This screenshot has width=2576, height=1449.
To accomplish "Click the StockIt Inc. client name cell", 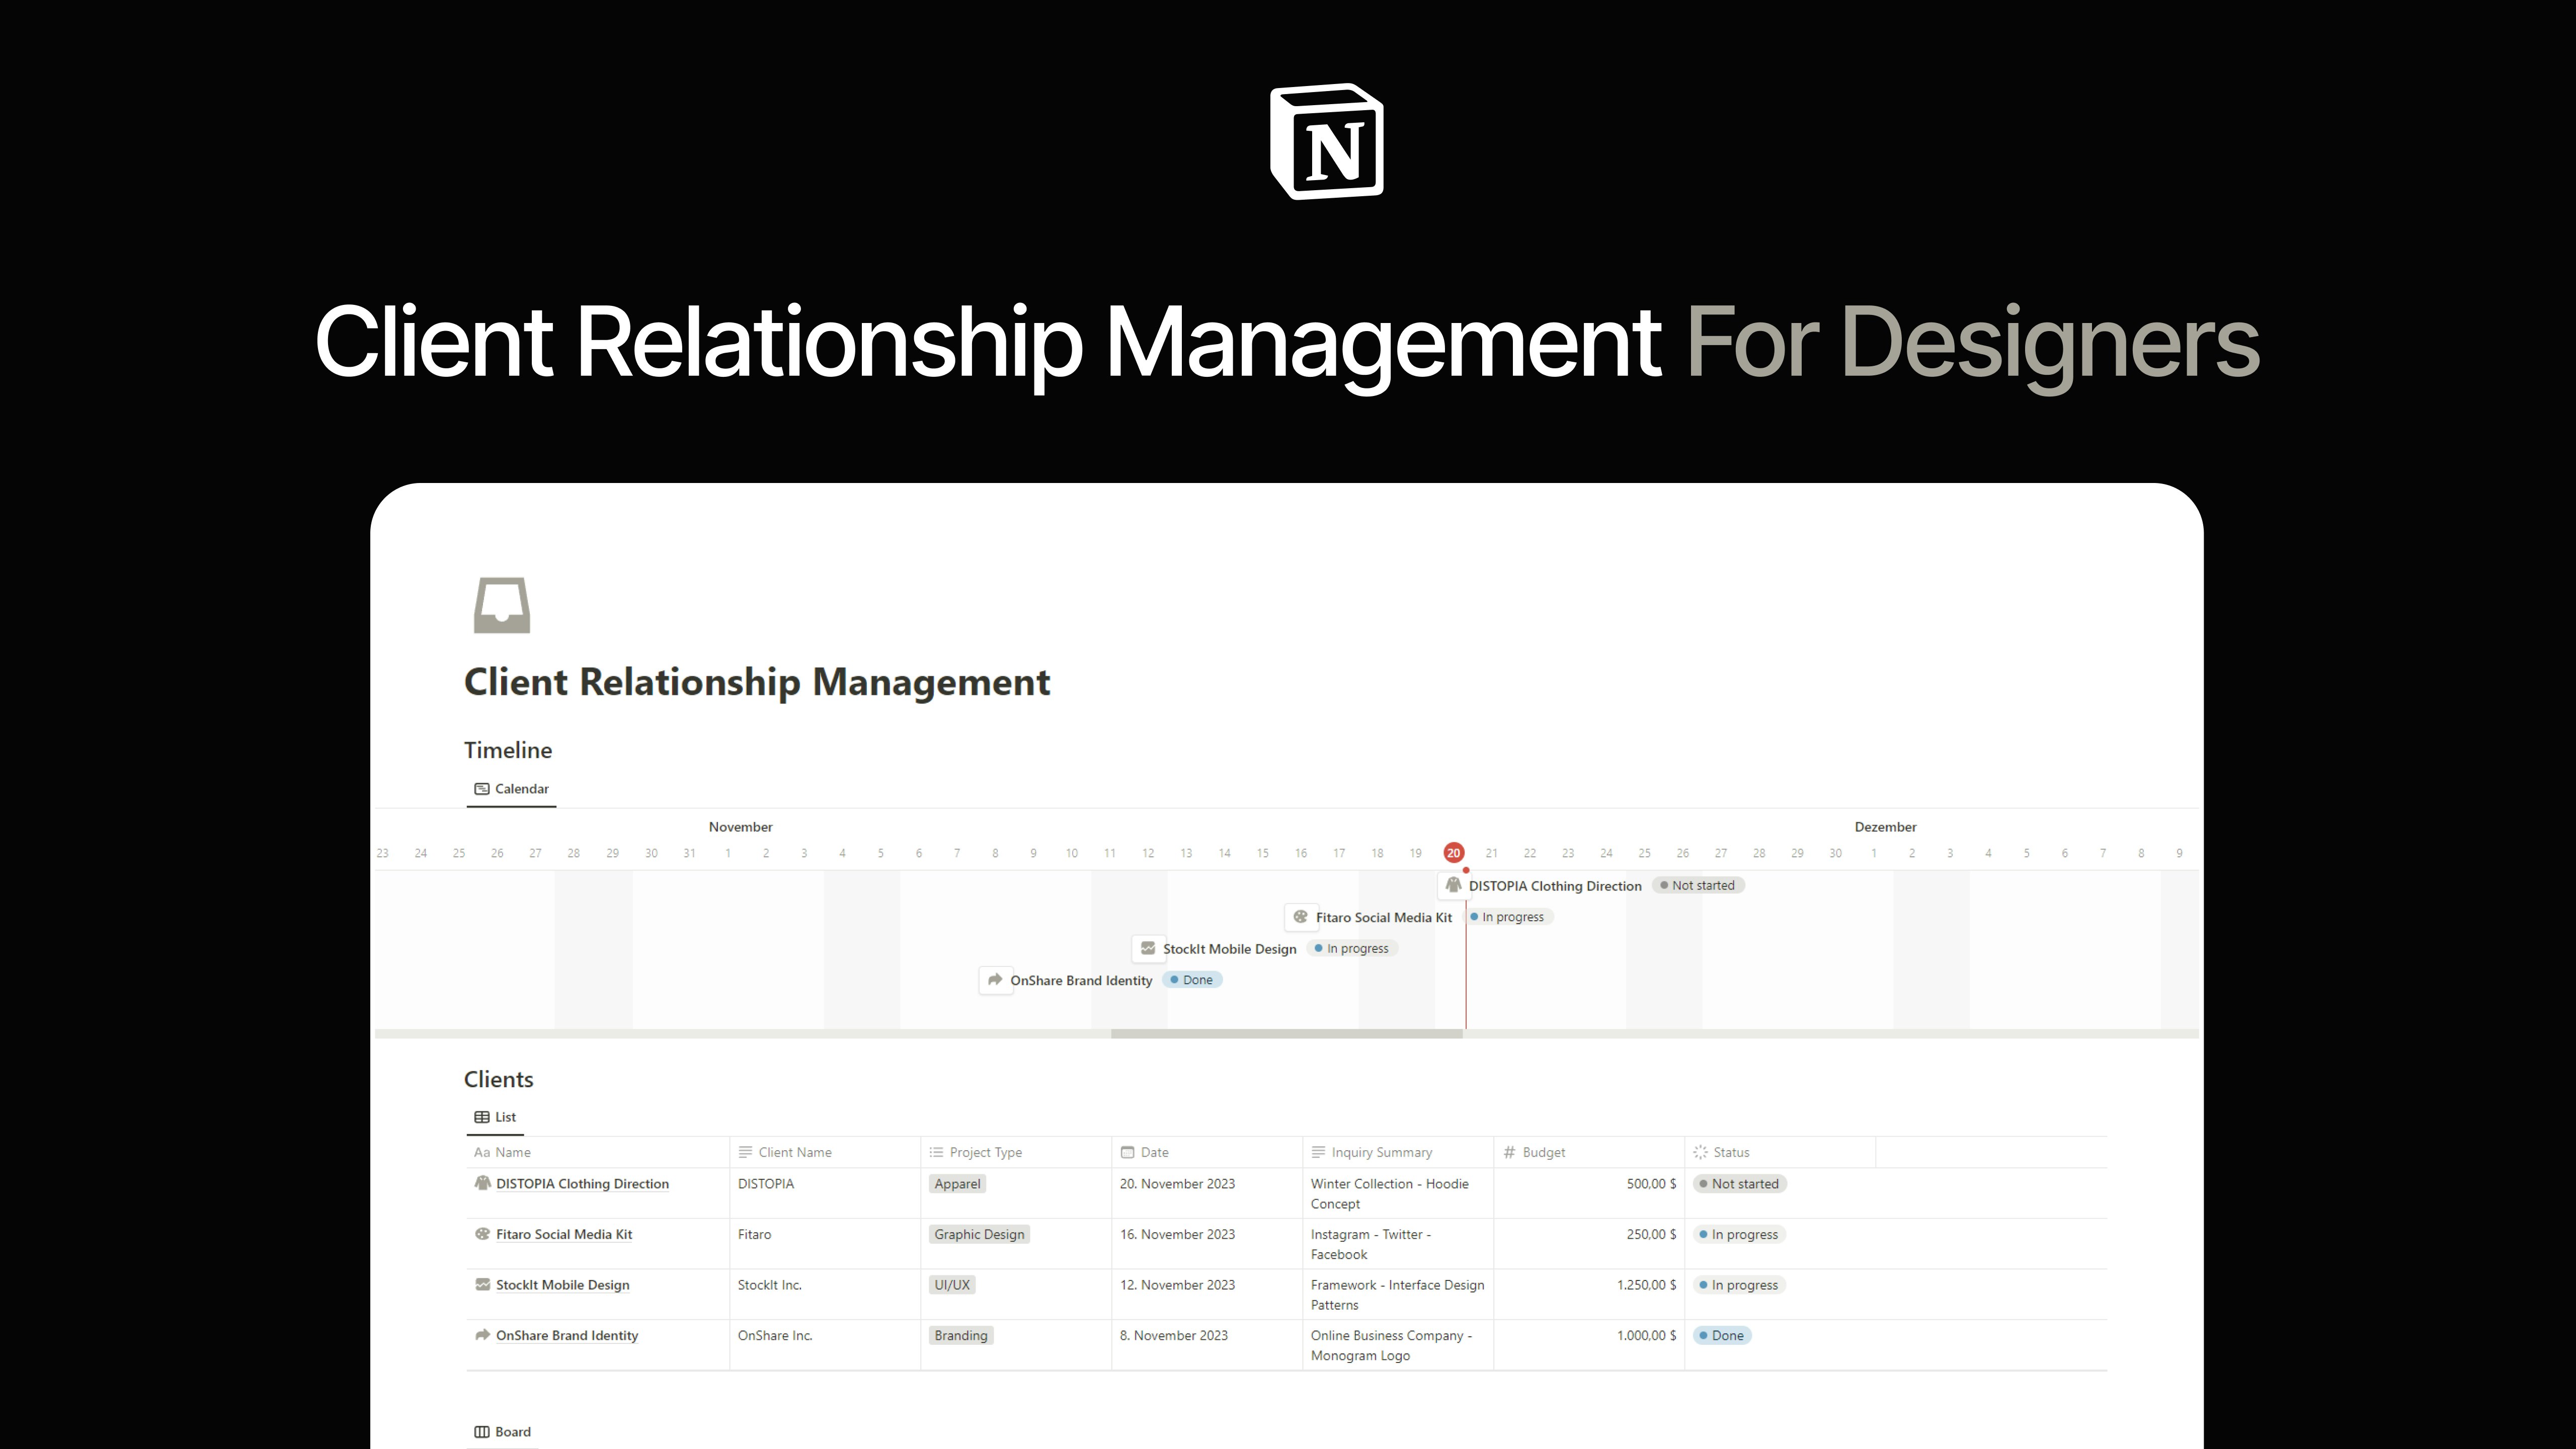I will click(x=825, y=1294).
